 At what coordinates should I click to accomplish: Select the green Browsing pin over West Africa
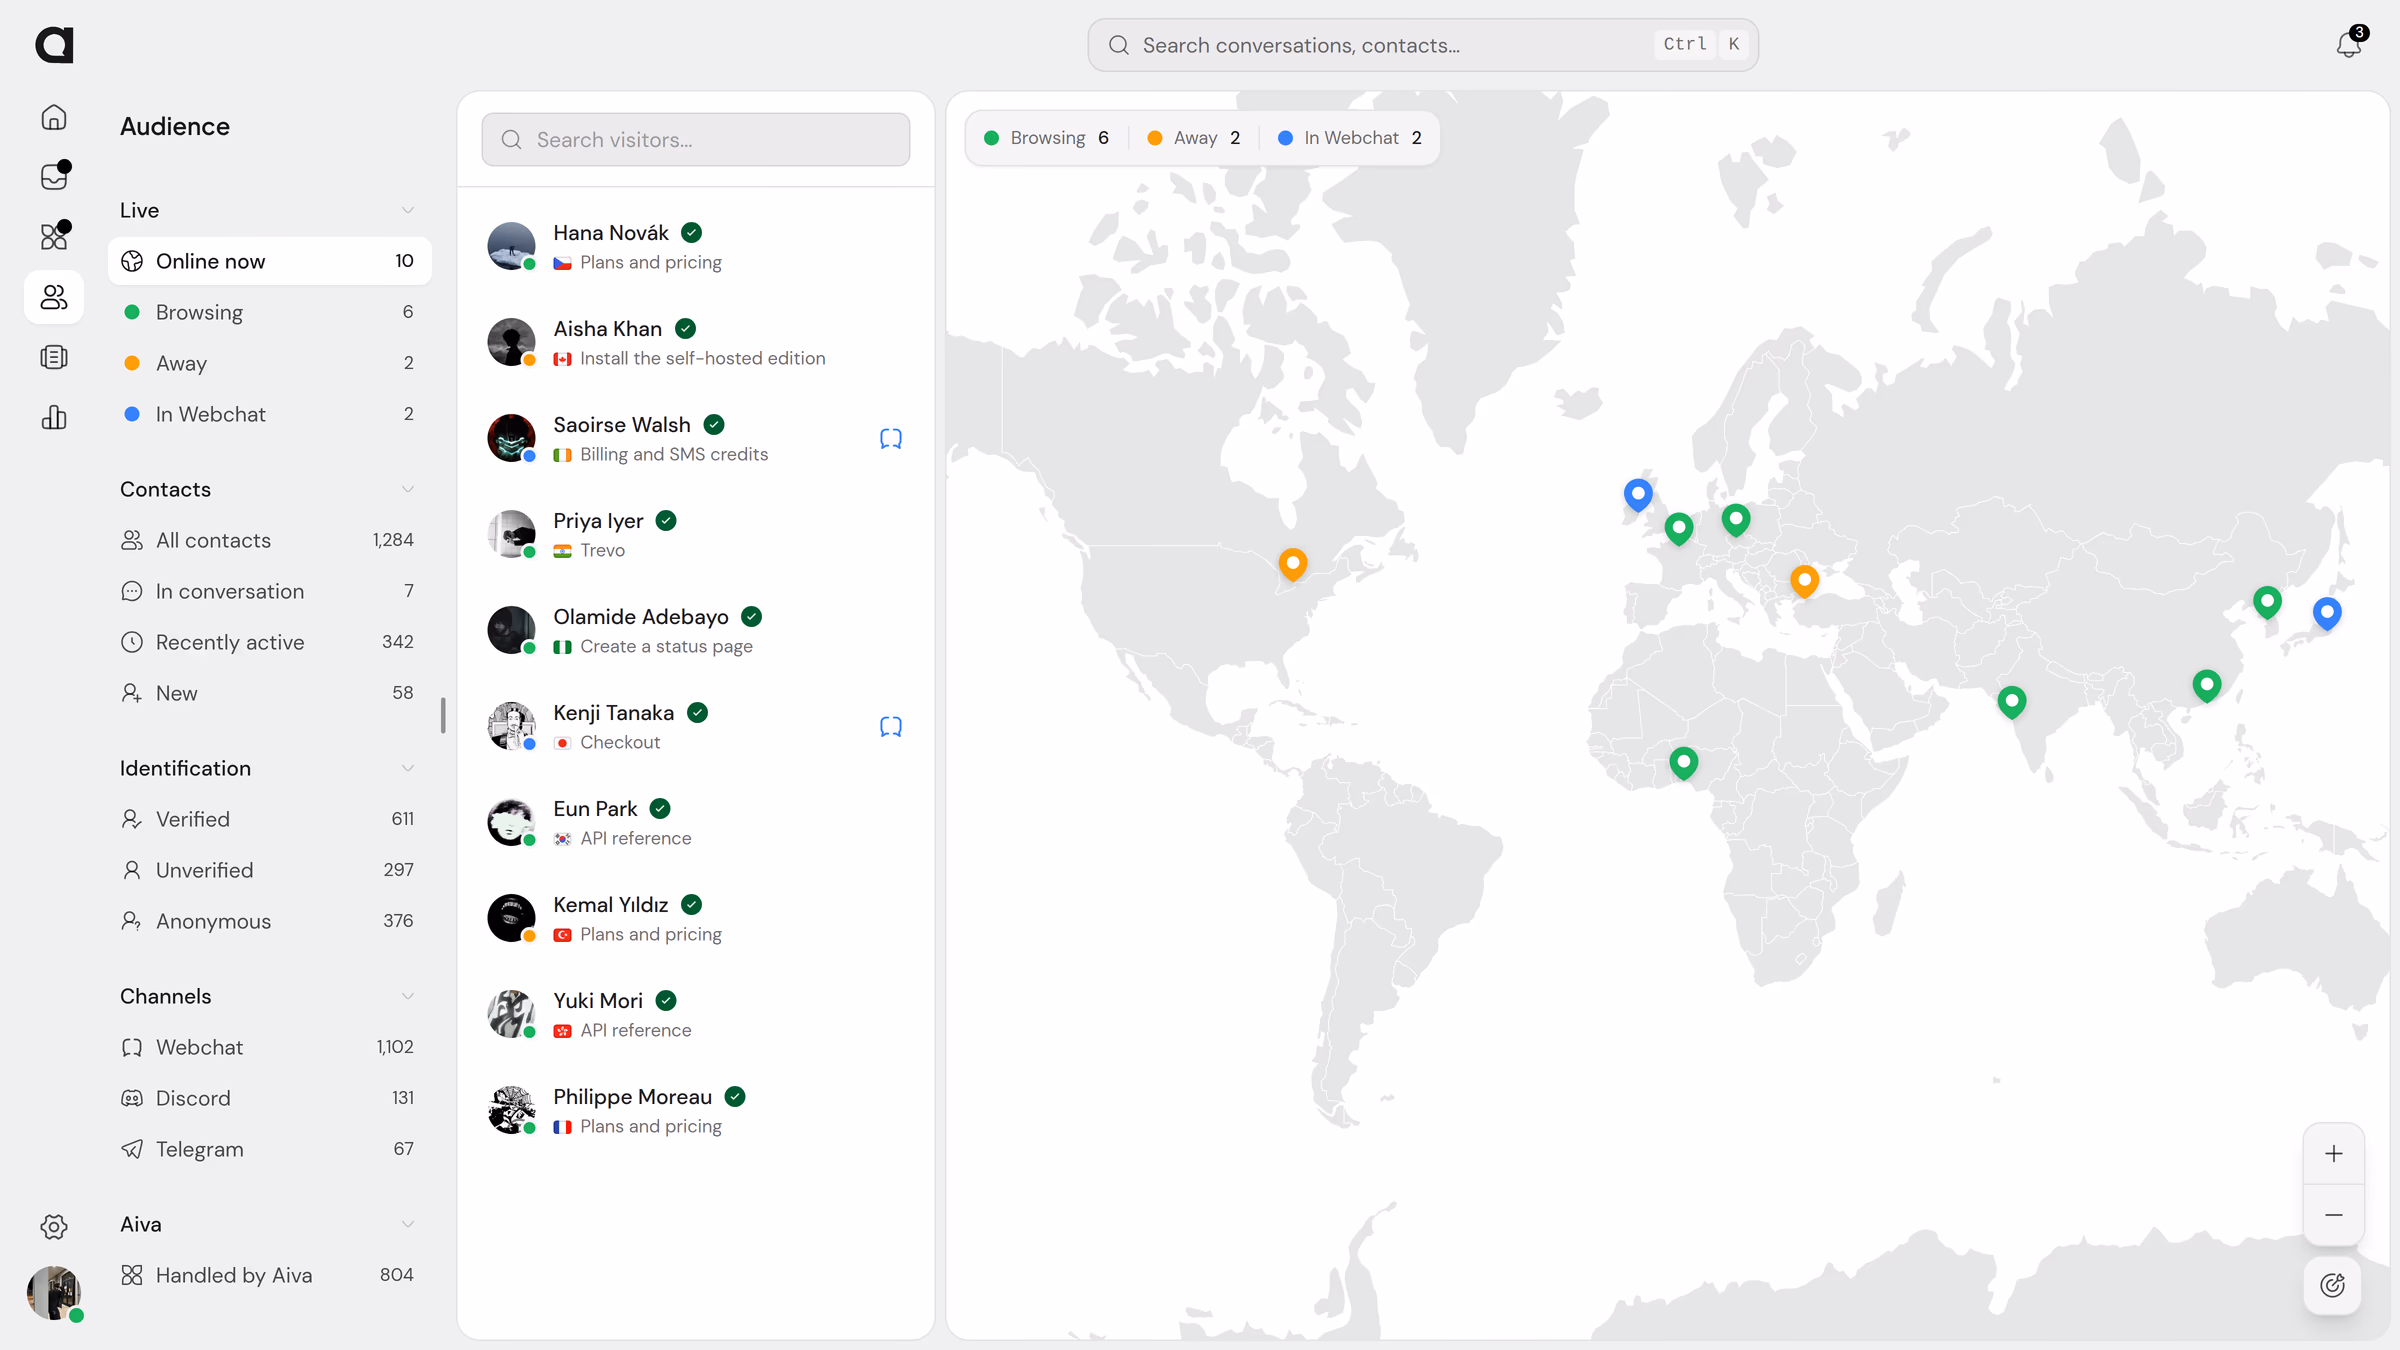point(1684,764)
